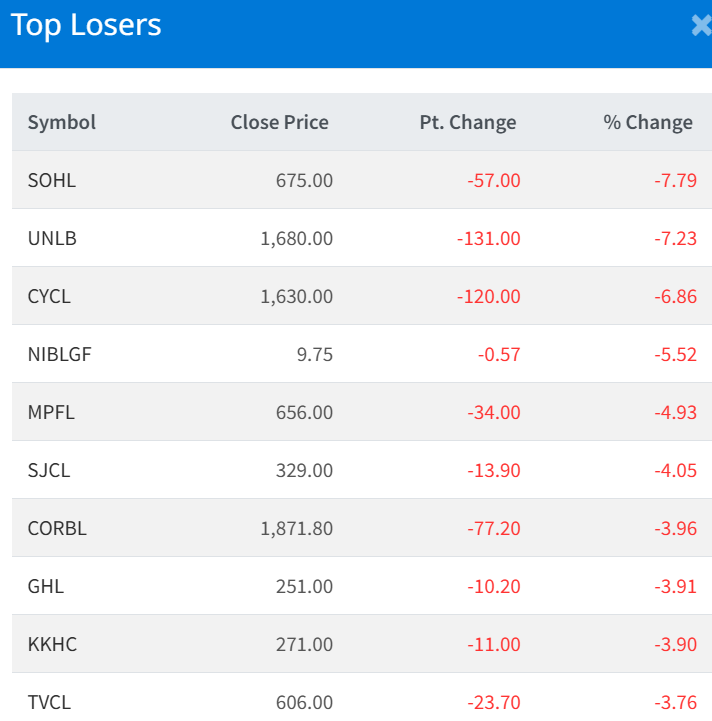Click the MPFL stock symbol
Viewport: 712px width, 721px height.
click(51, 413)
